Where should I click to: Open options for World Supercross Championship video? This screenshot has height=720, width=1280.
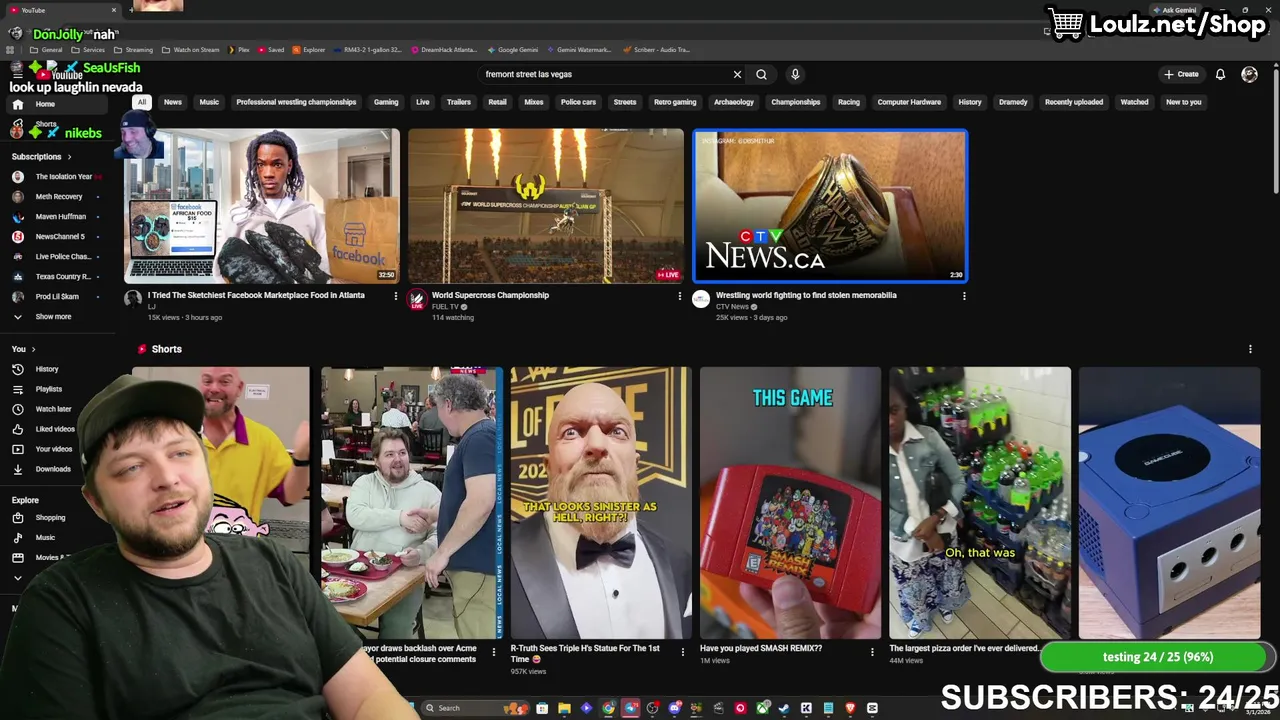click(680, 296)
